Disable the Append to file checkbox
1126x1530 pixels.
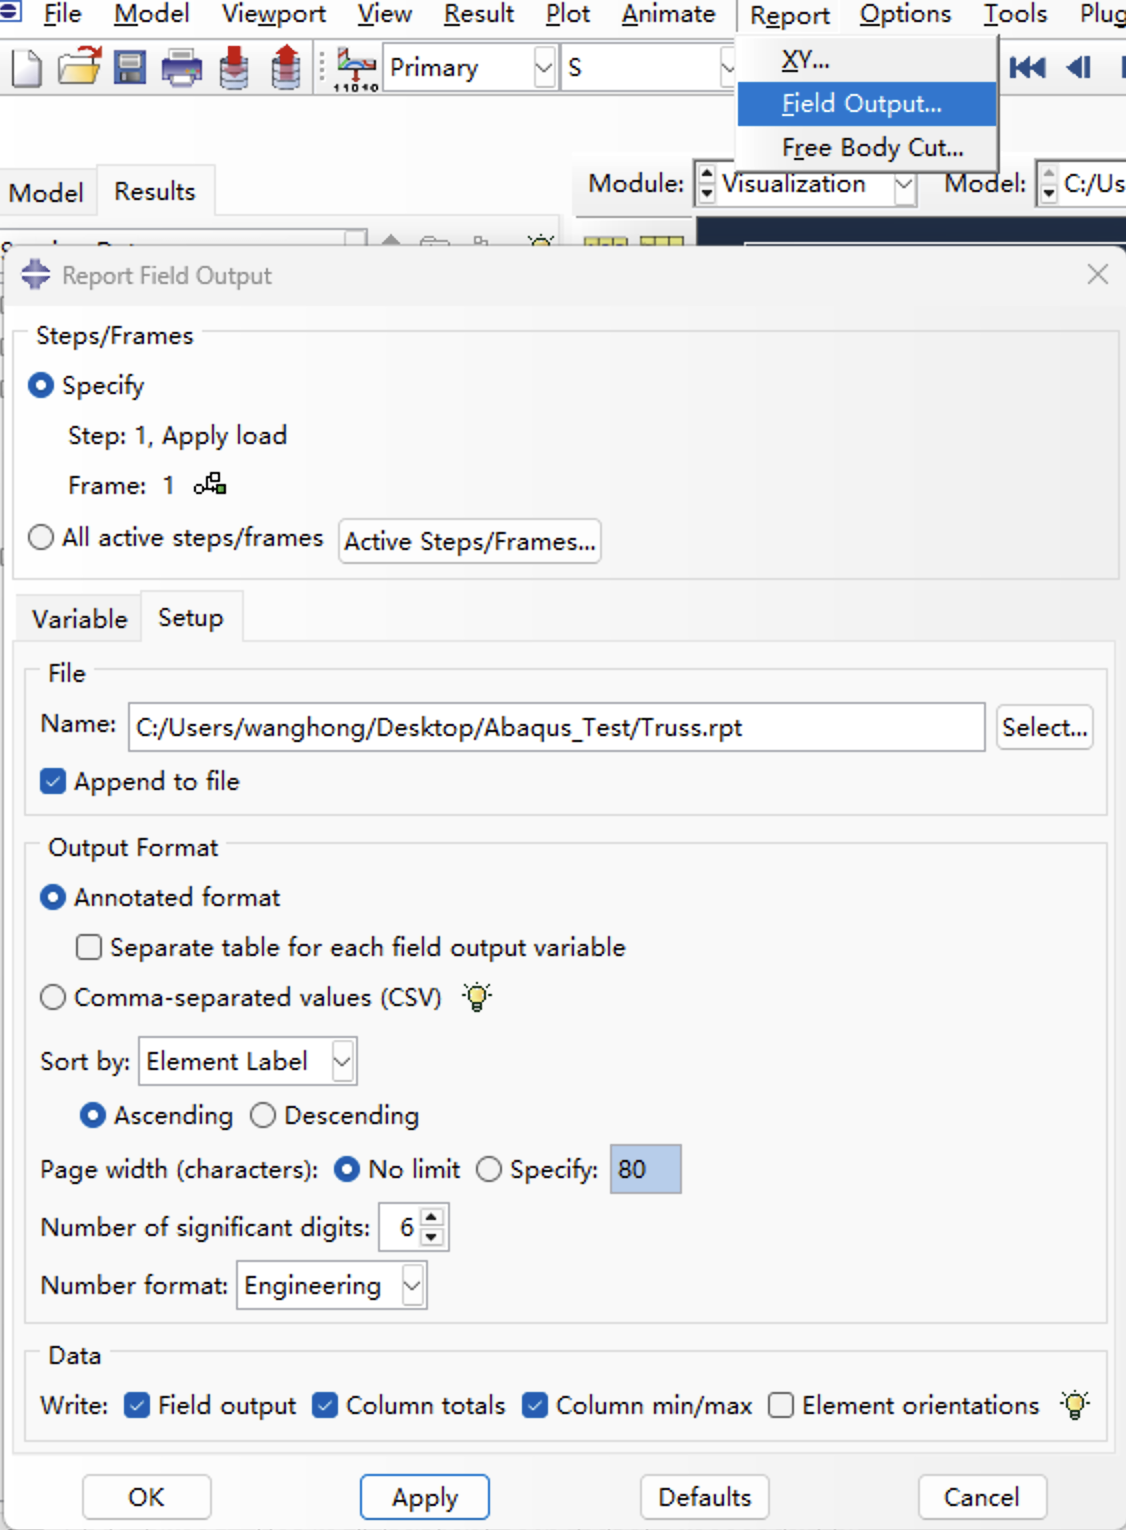click(54, 782)
